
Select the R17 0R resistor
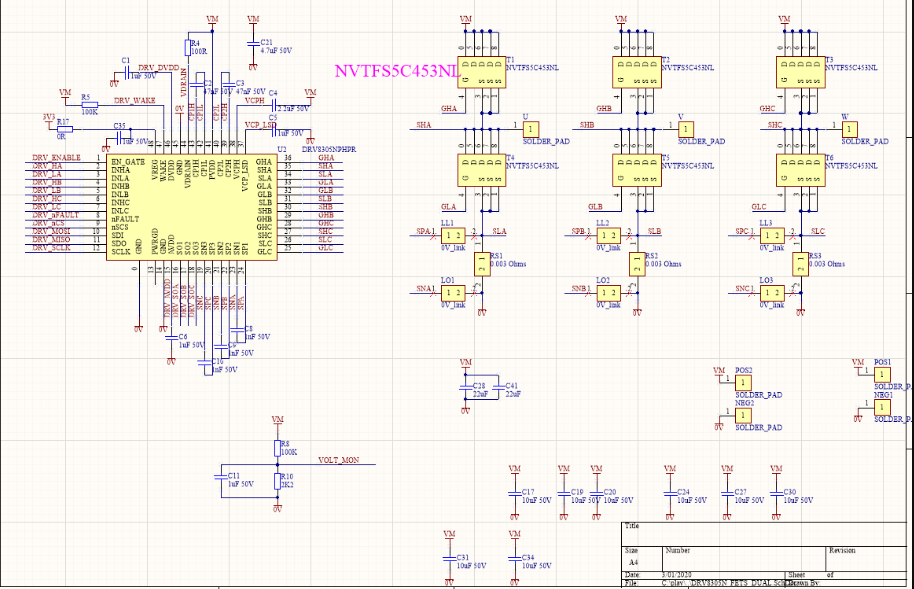(x=65, y=129)
